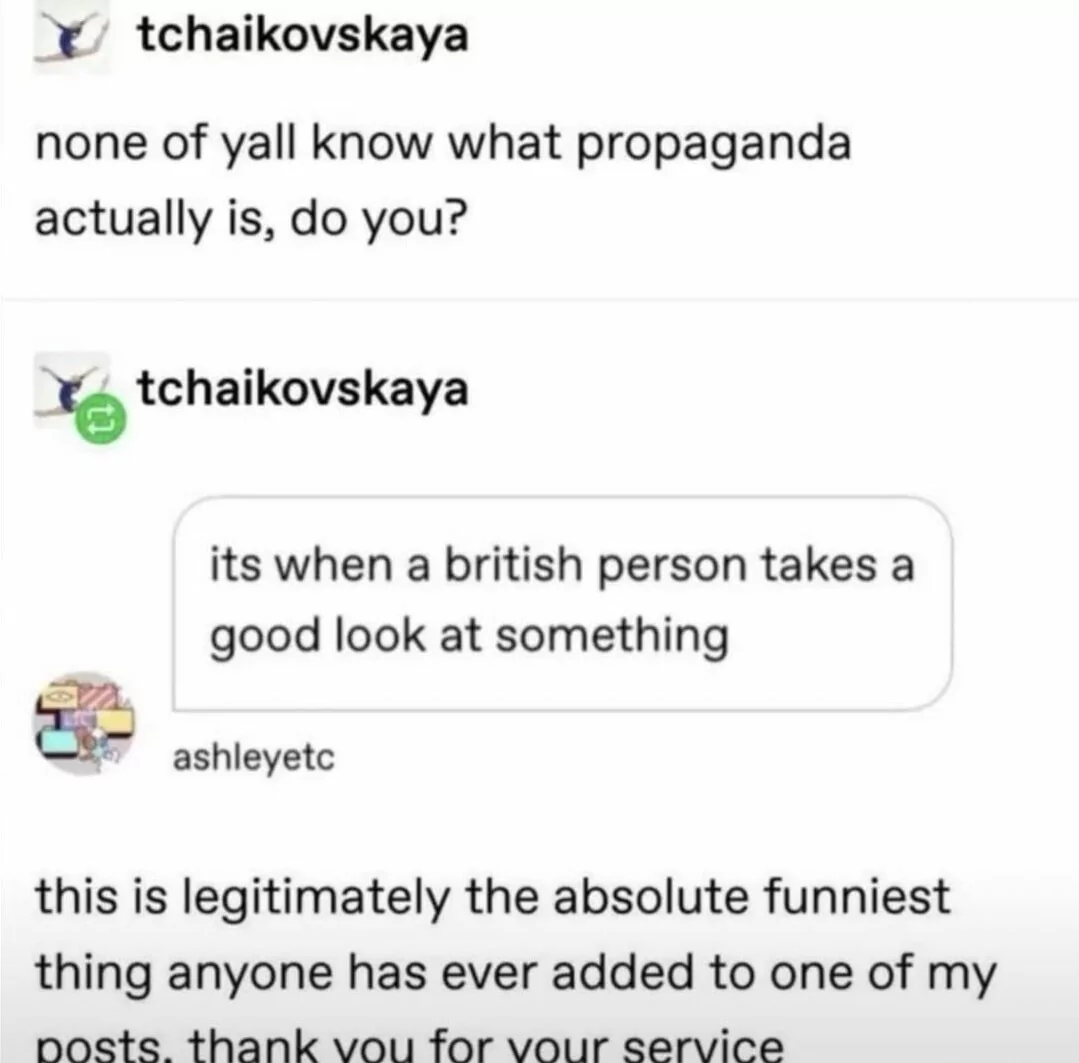Open tchaikovskaya's avatar on the original post
Screen dimensions: 1079x1063
72,36
